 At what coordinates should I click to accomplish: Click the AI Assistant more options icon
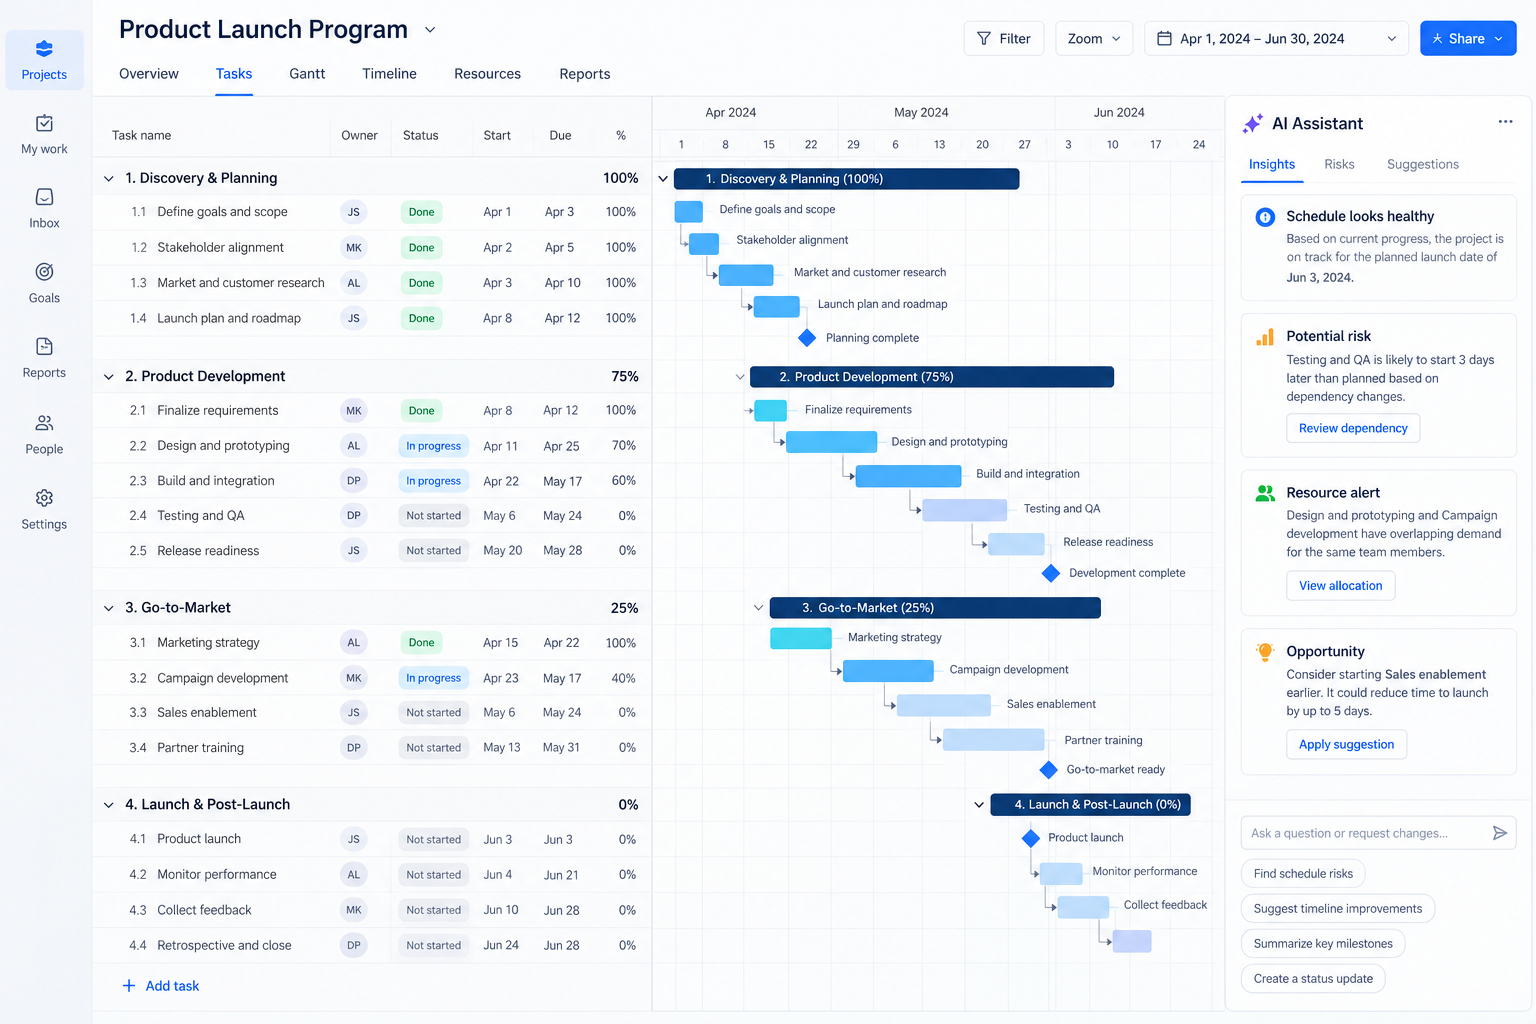[1505, 122]
